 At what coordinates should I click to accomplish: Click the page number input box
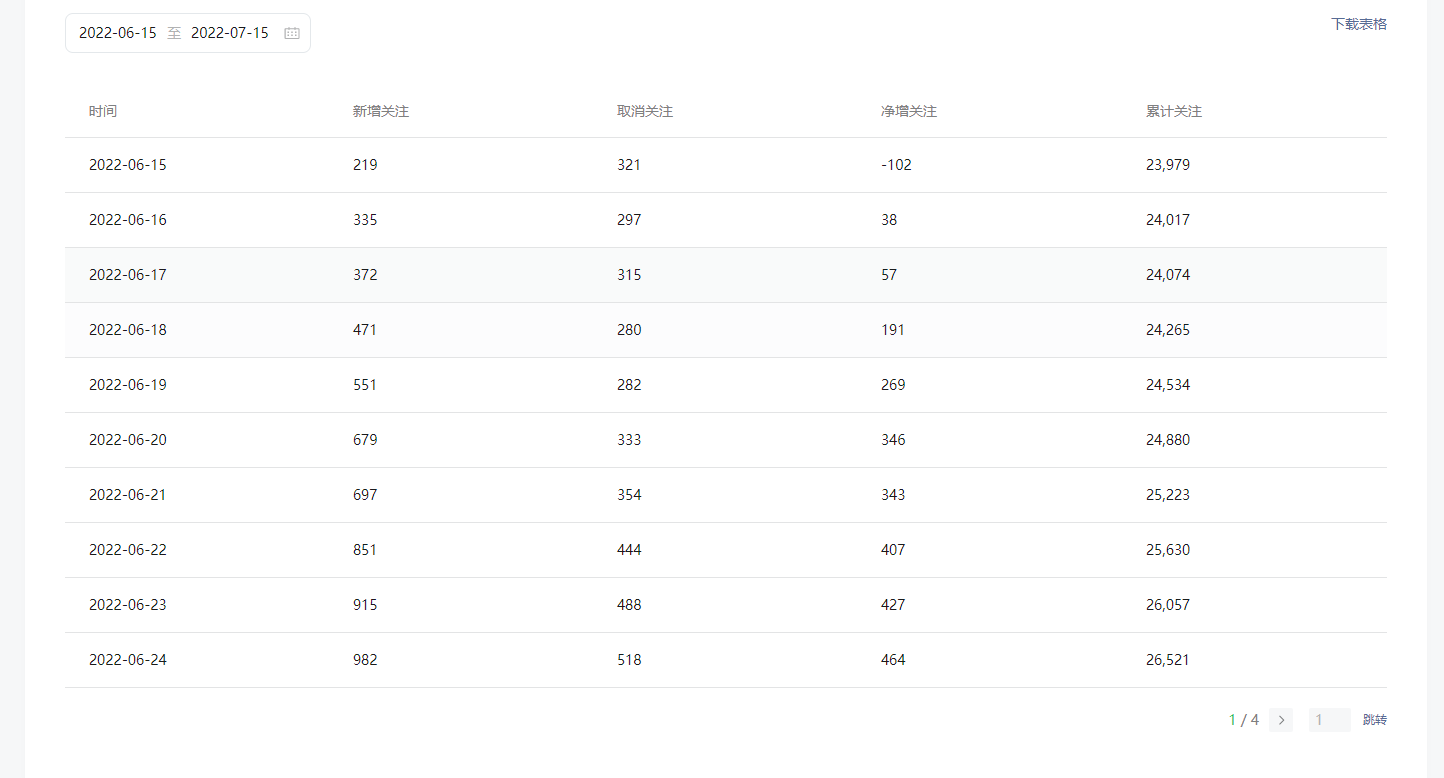pos(1330,720)
